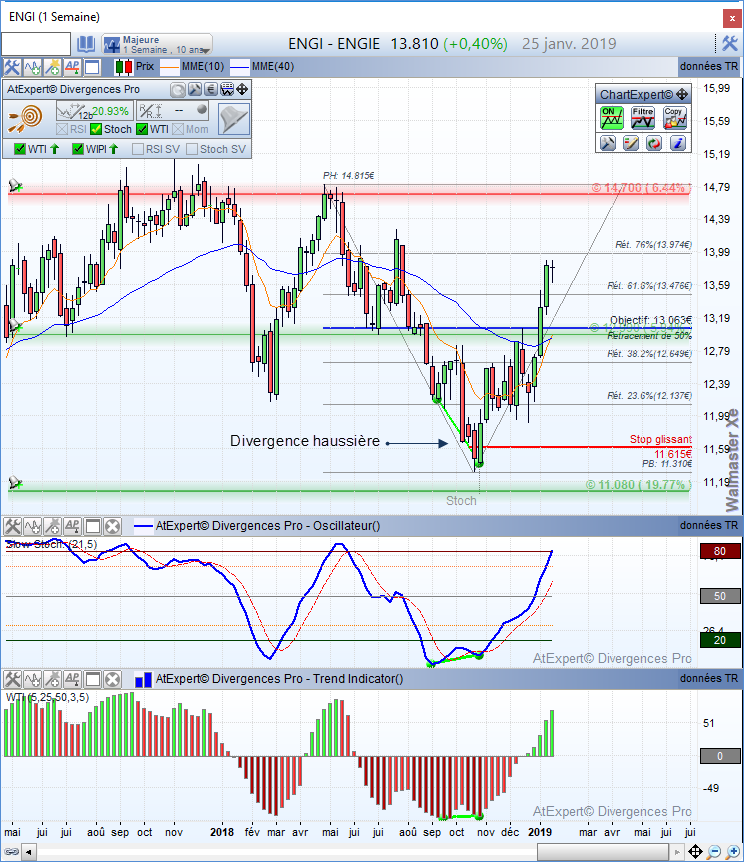Open the book icon next to search box
The height and width of the screenshot is (862, 744).
[x=86, y=44]
